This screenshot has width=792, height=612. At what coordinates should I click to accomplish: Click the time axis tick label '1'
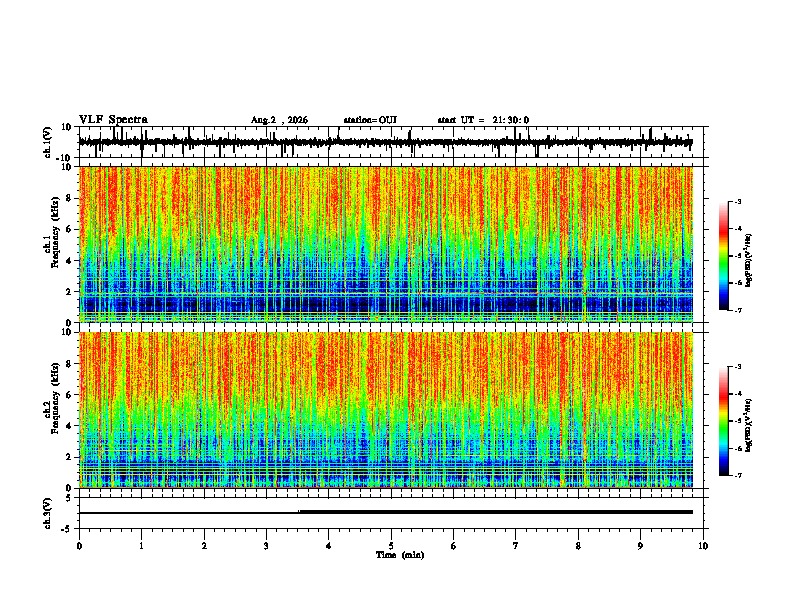[x=141, y=546]
